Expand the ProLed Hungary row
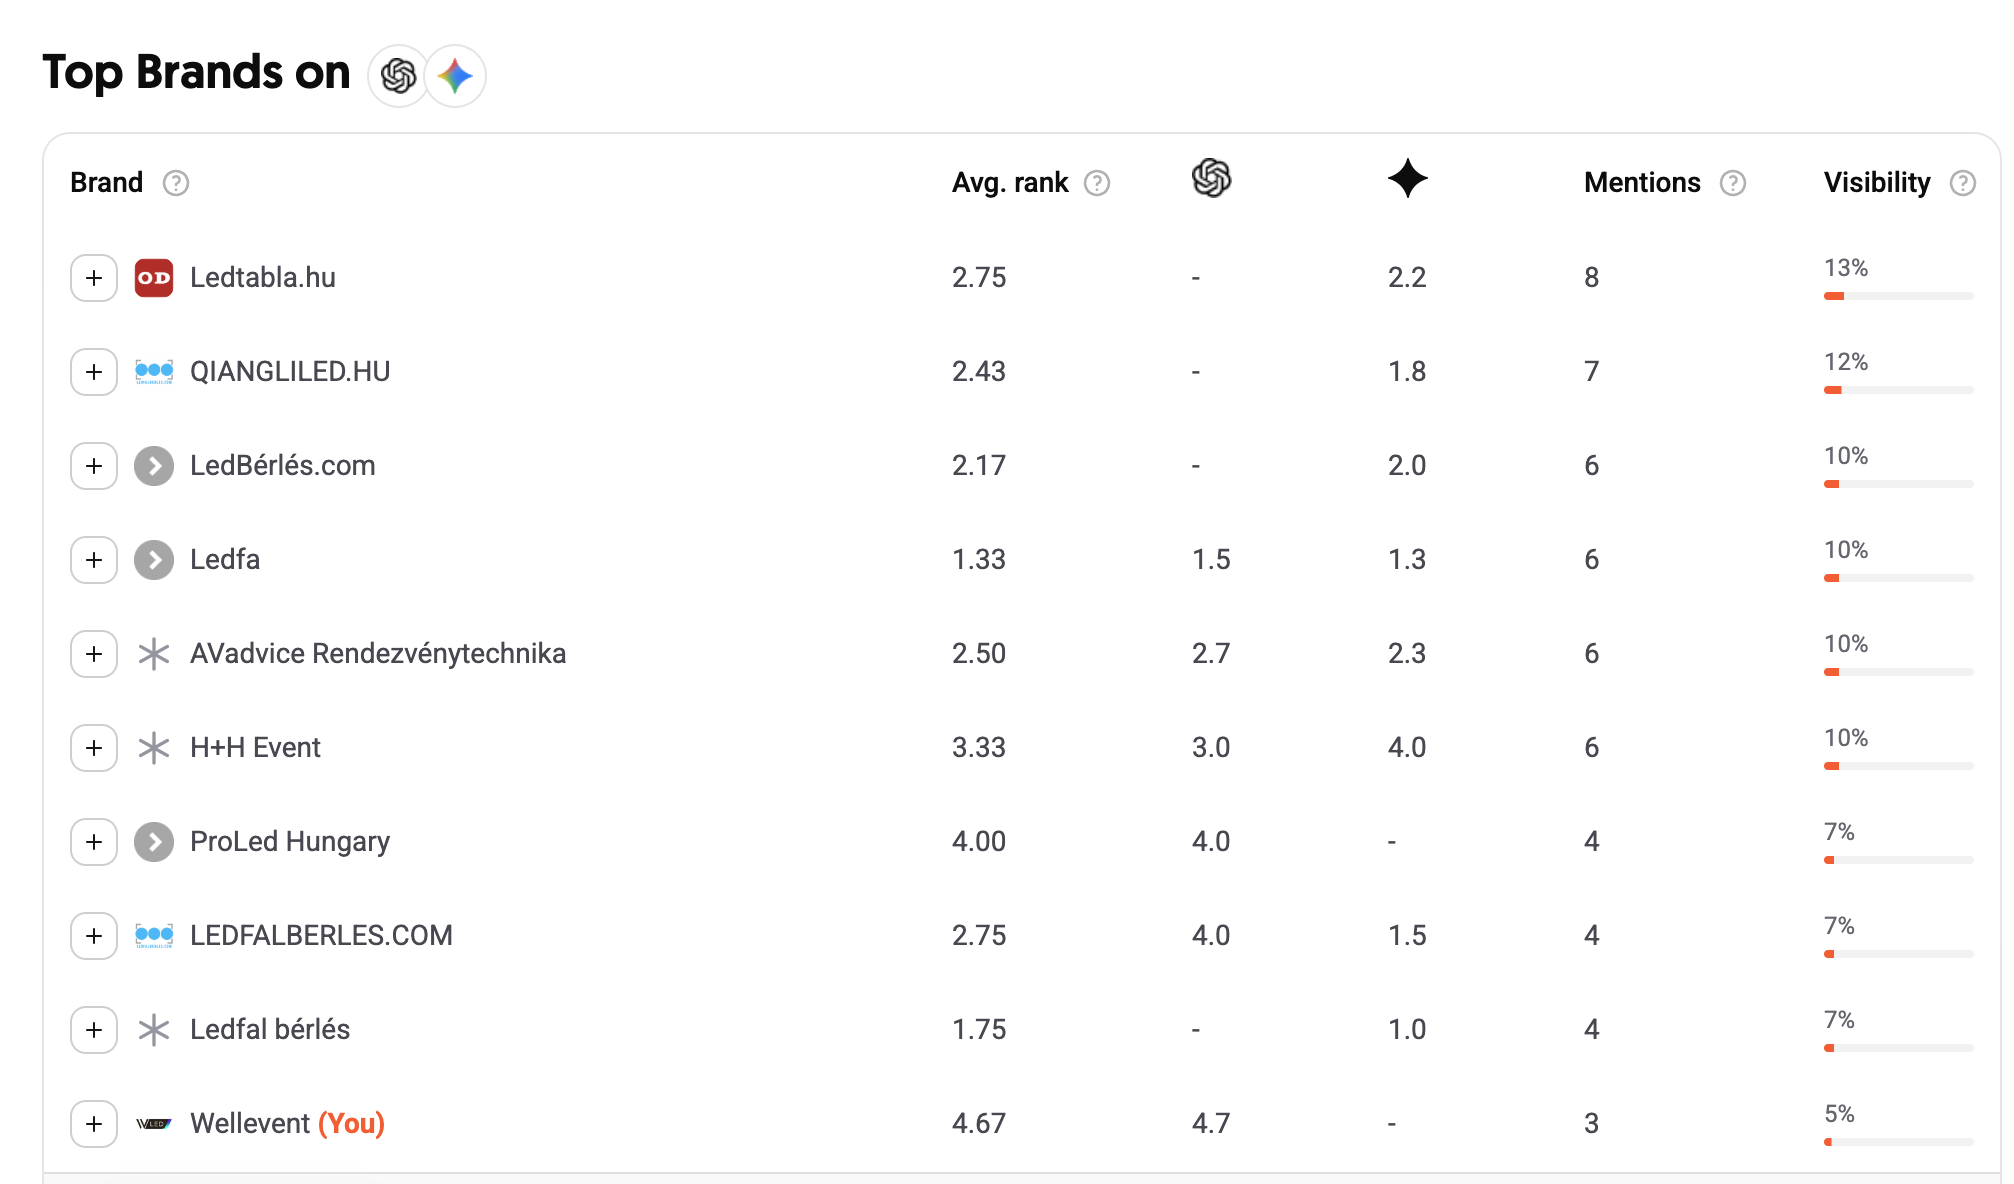Viewport: 2014px width, 1184px height. click(94, 842)
